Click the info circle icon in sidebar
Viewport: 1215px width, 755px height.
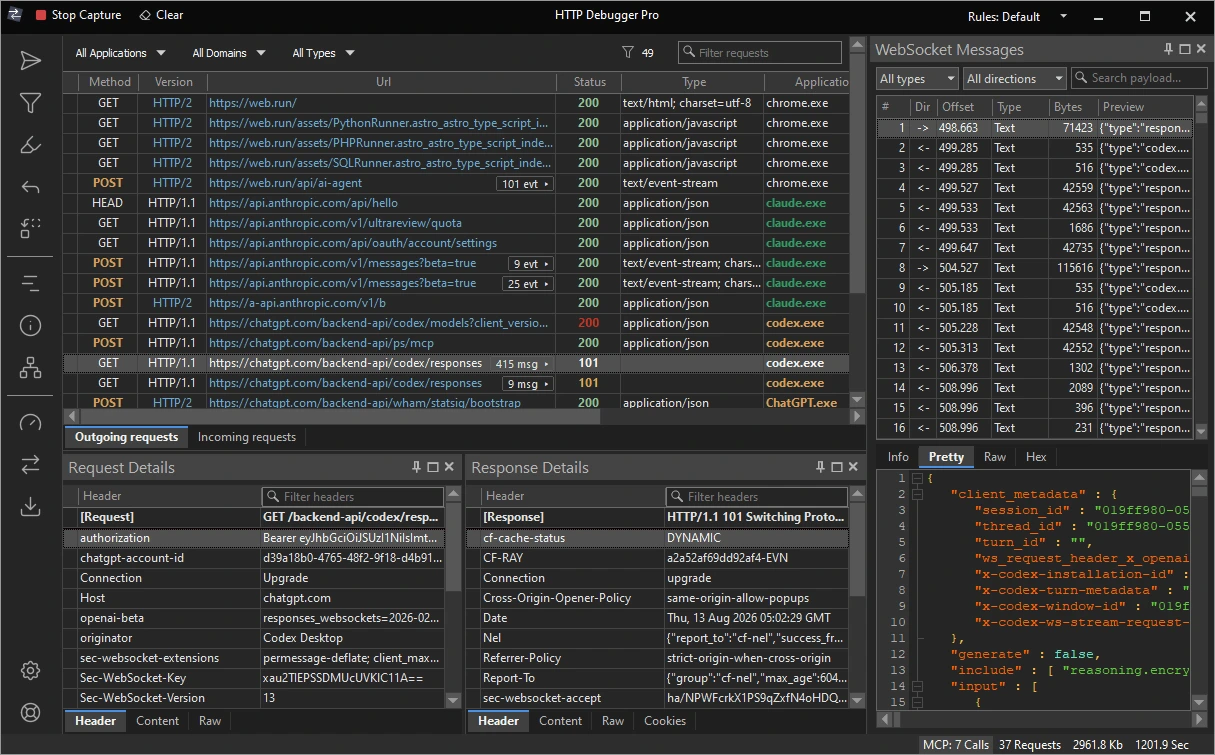point(30,325)
